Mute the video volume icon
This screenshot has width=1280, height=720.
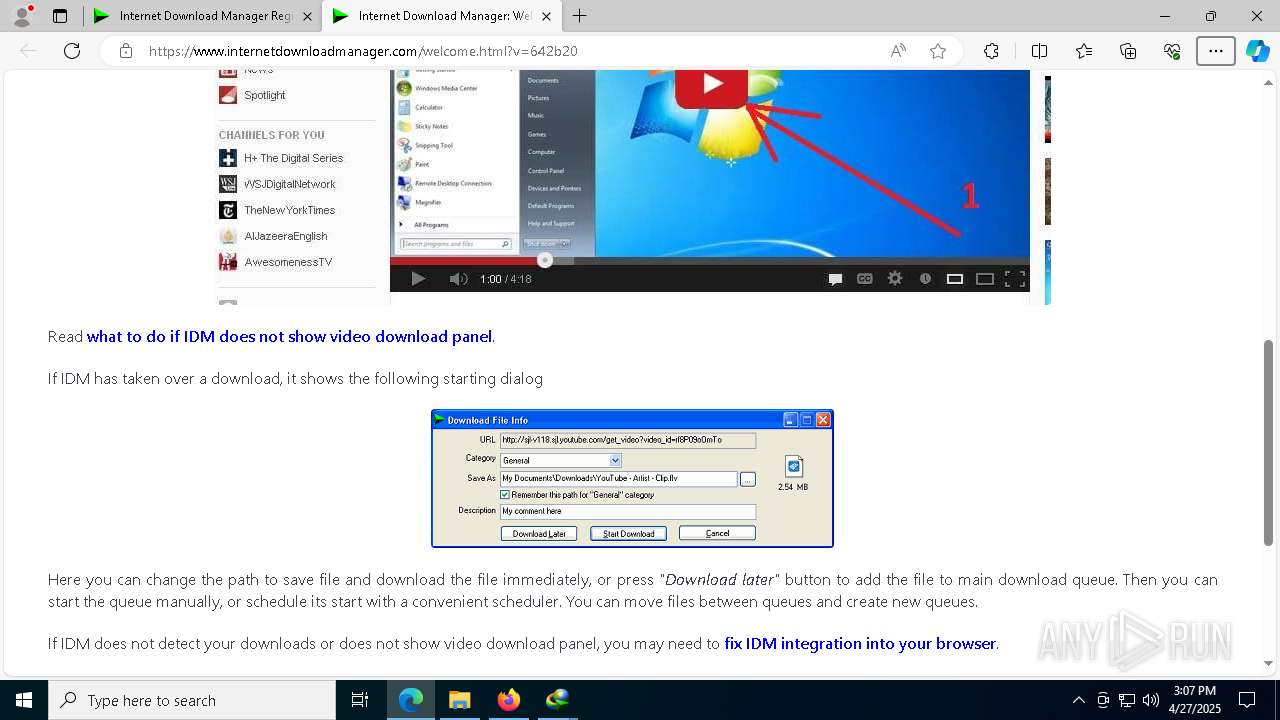tap(458, 279)
